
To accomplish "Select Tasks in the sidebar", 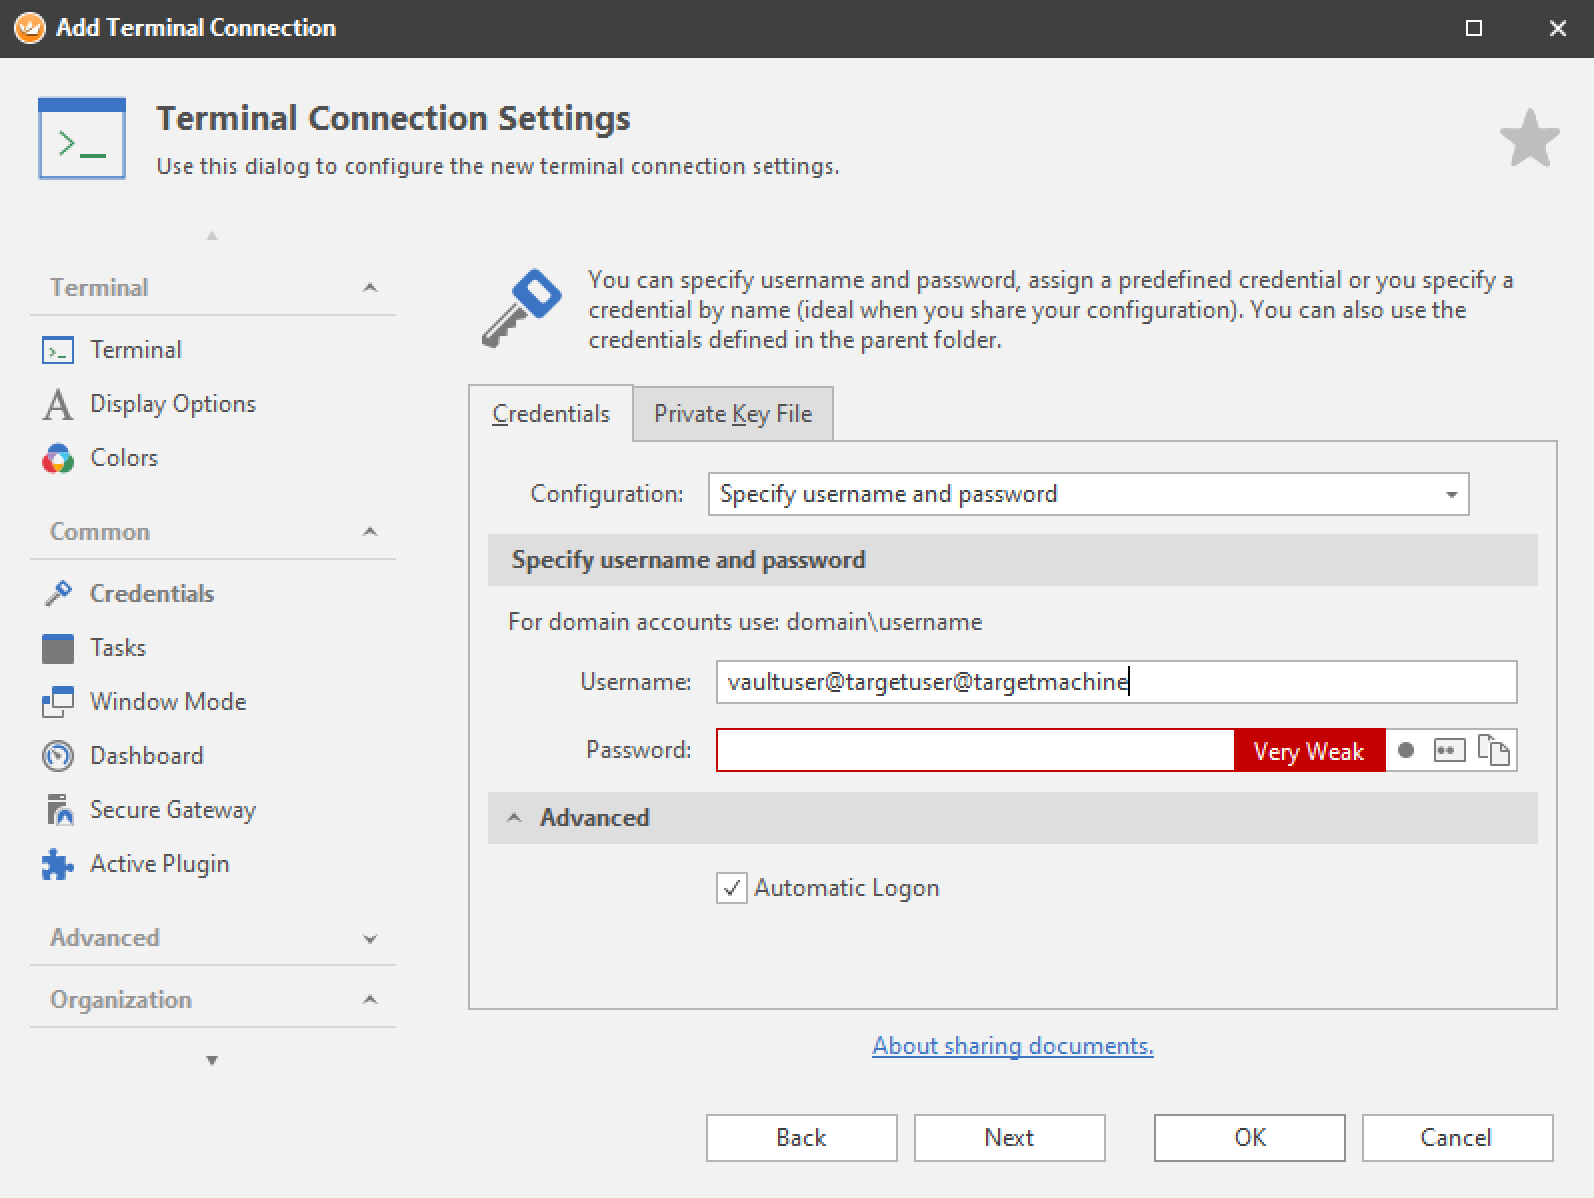I will 117,648.
